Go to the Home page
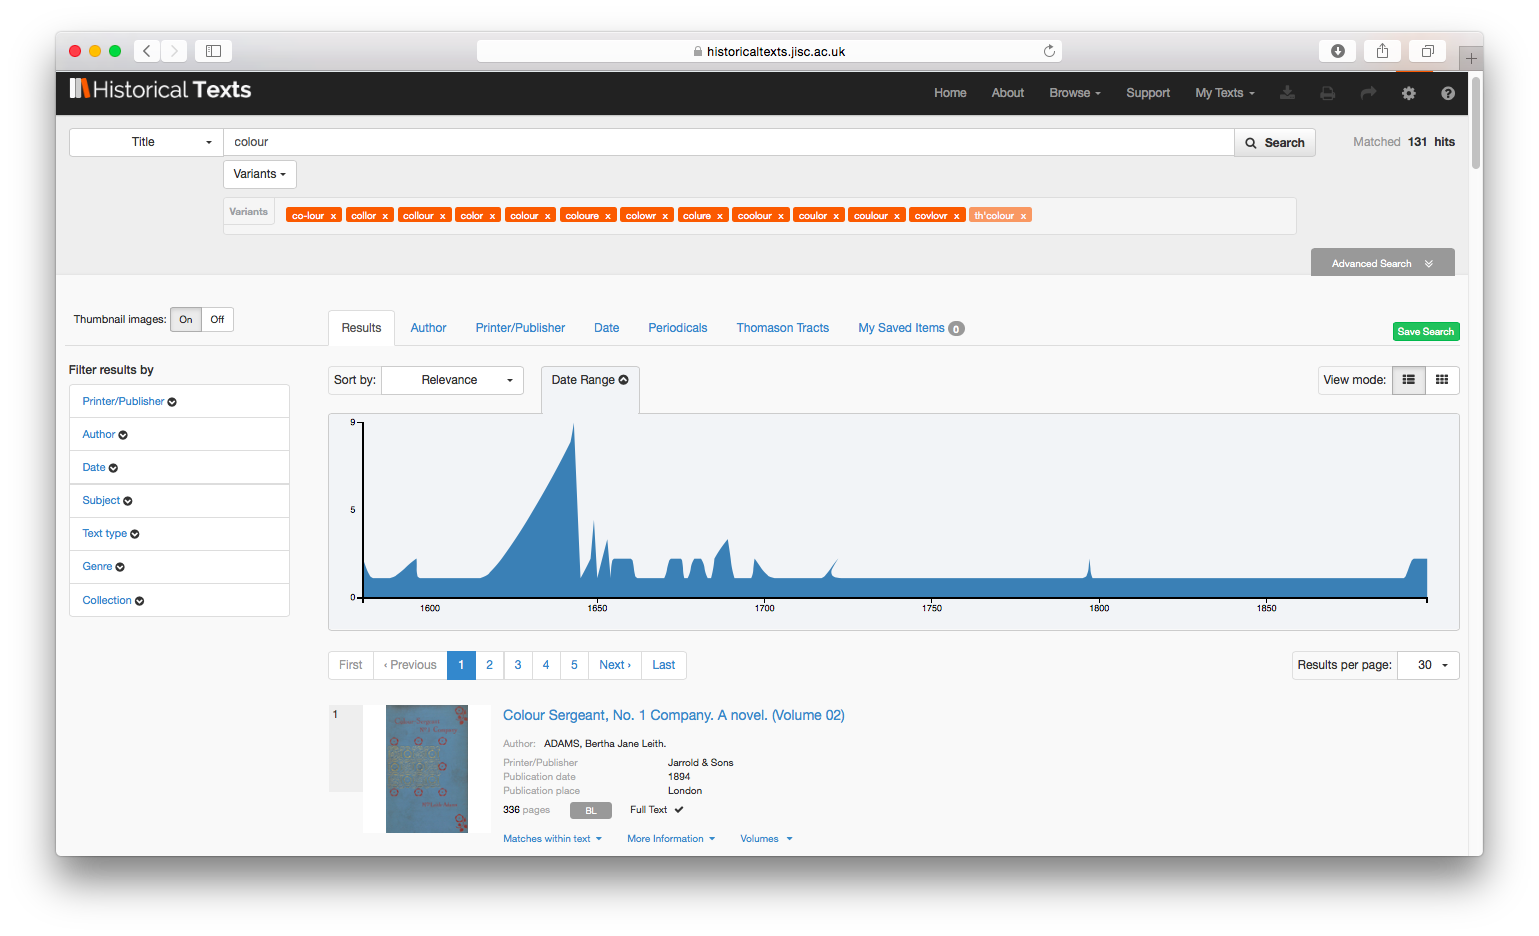 click(950, 93)
